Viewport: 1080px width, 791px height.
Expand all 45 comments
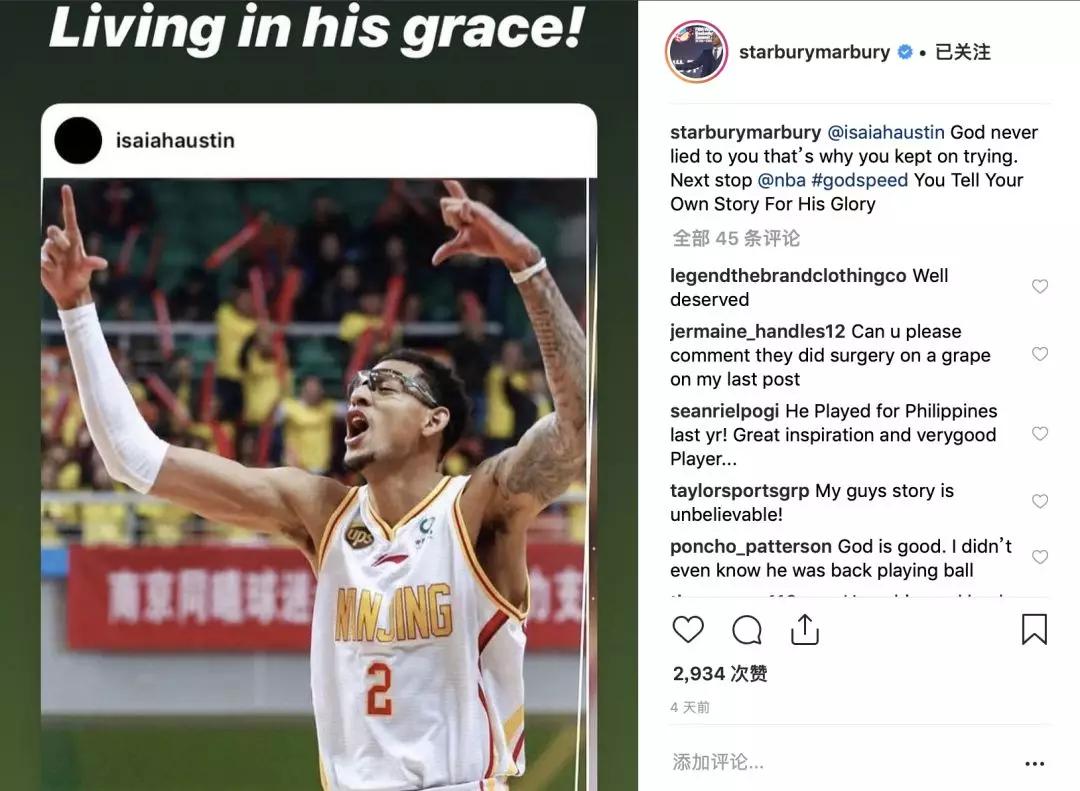[736, 238]
